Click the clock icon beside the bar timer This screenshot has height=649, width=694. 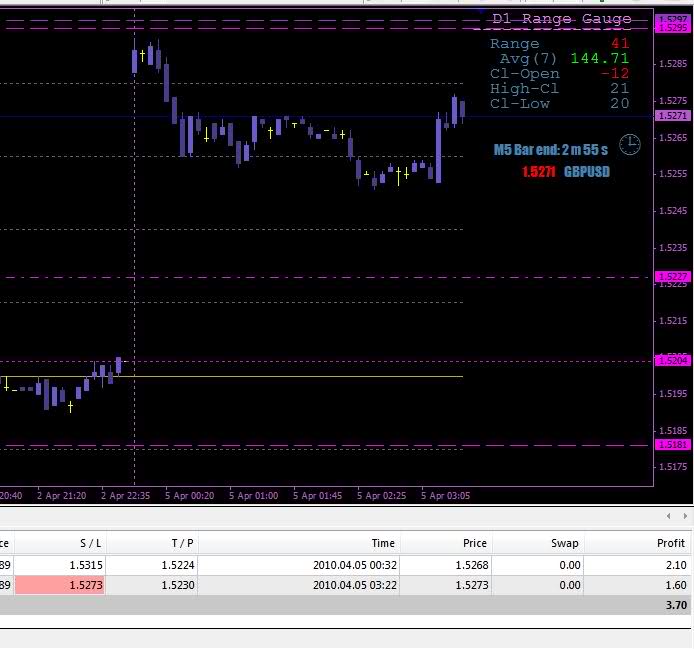tap(629, 144)
